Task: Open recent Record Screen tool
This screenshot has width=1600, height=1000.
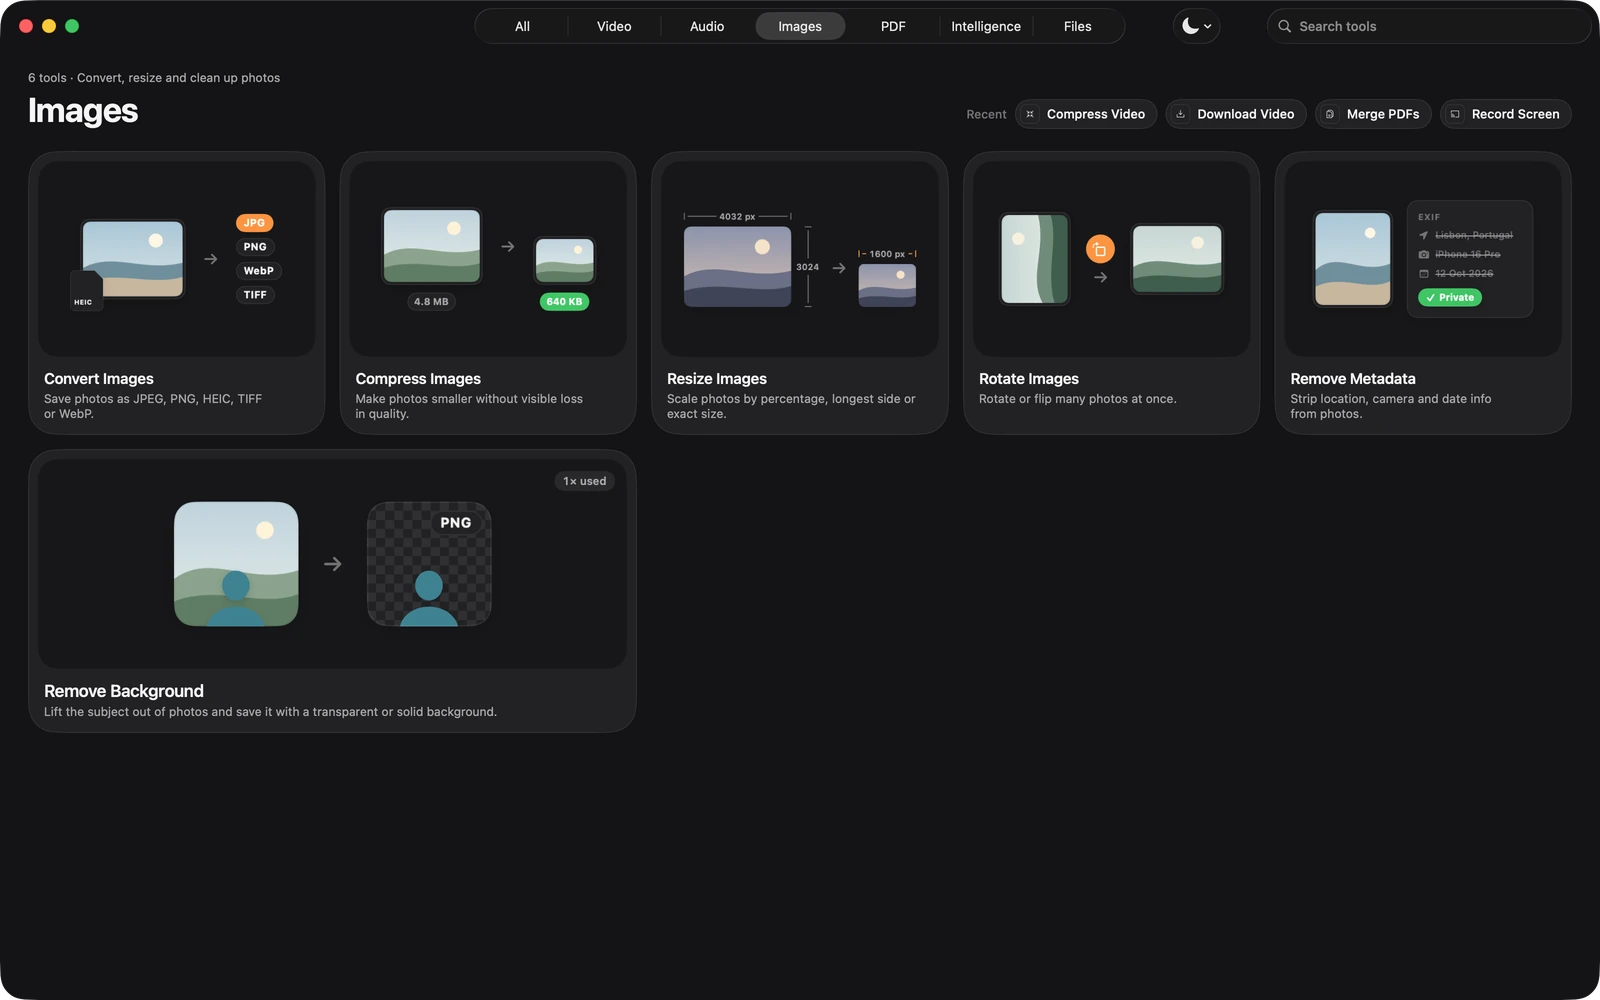Action: [x=1506, y=114]
